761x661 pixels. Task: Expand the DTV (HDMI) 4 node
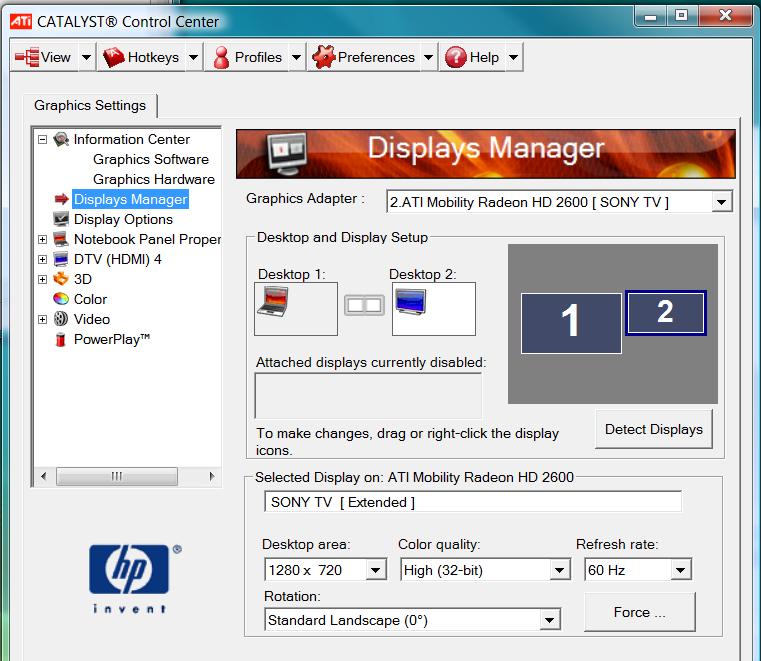(43, 259)
